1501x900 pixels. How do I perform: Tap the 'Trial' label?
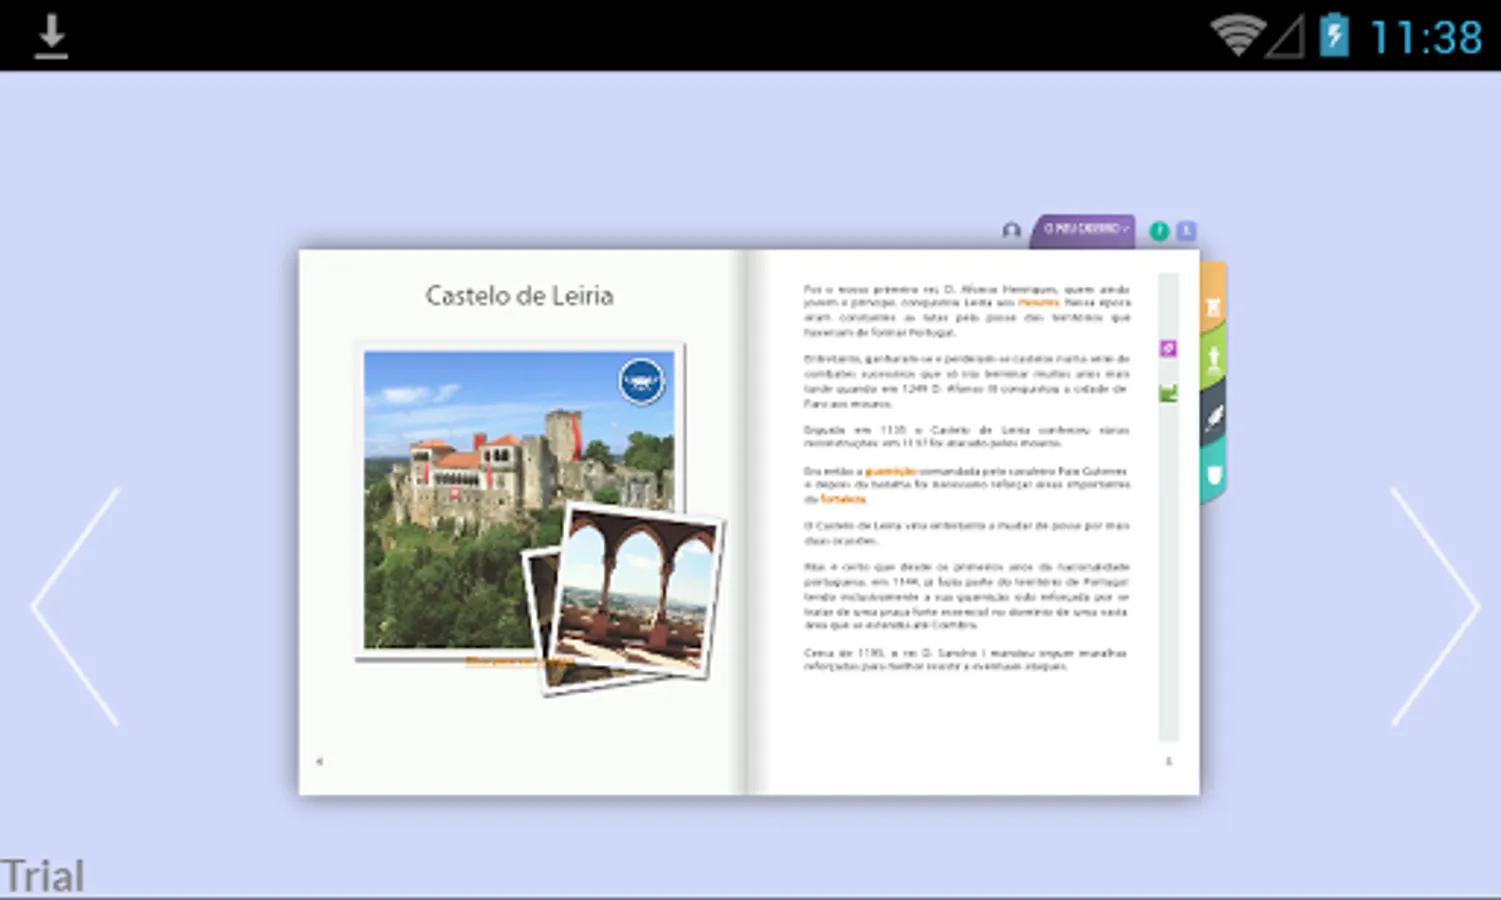click(42, 876)
